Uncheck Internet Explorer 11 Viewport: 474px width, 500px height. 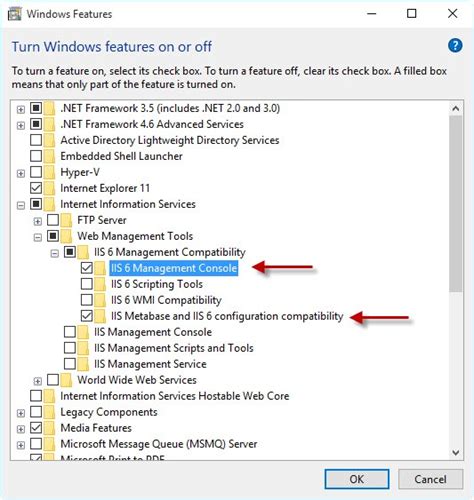[36, 188]
